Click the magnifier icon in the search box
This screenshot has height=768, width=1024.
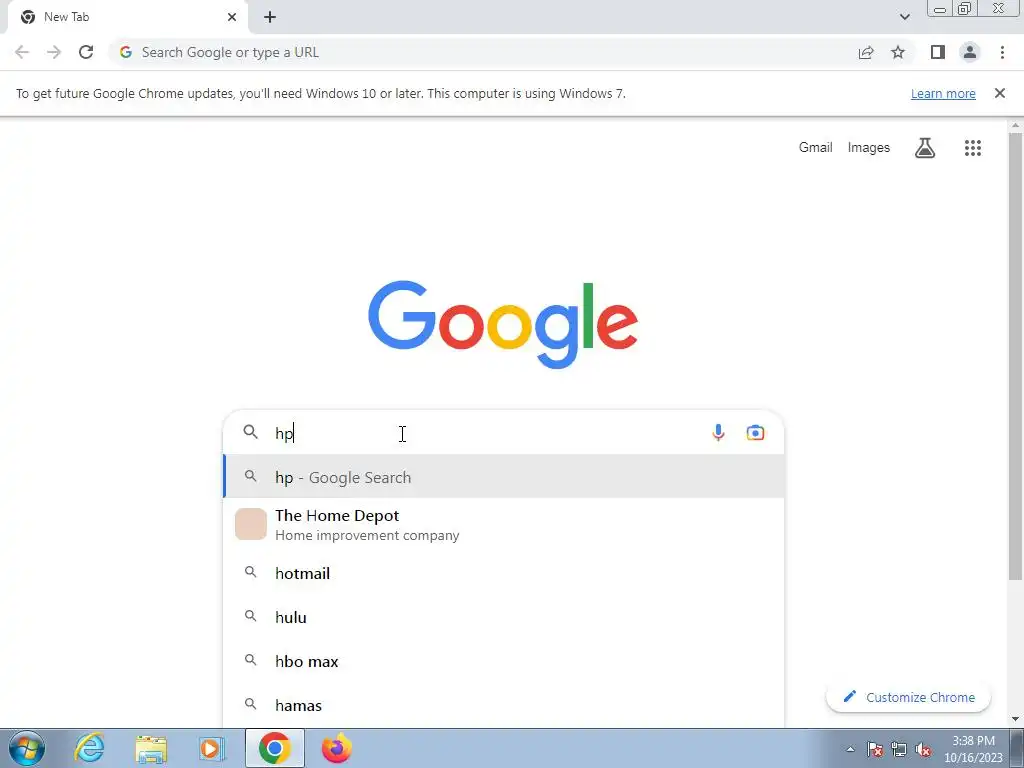coord(251,432)
